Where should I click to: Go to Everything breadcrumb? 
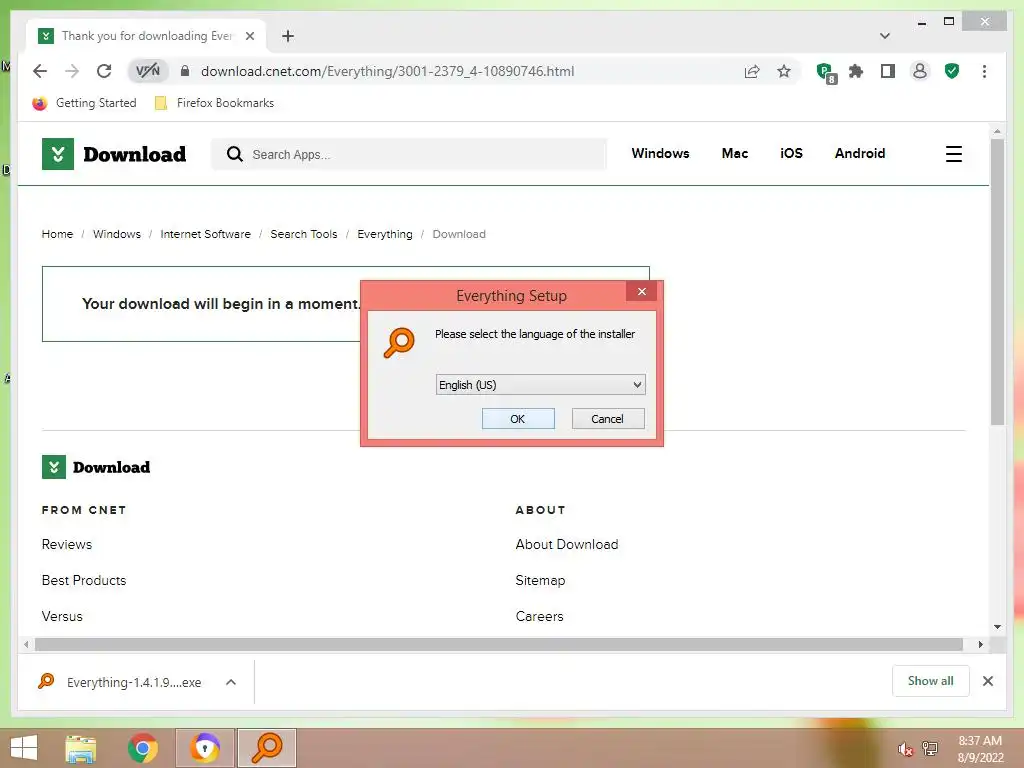[385, 234]
